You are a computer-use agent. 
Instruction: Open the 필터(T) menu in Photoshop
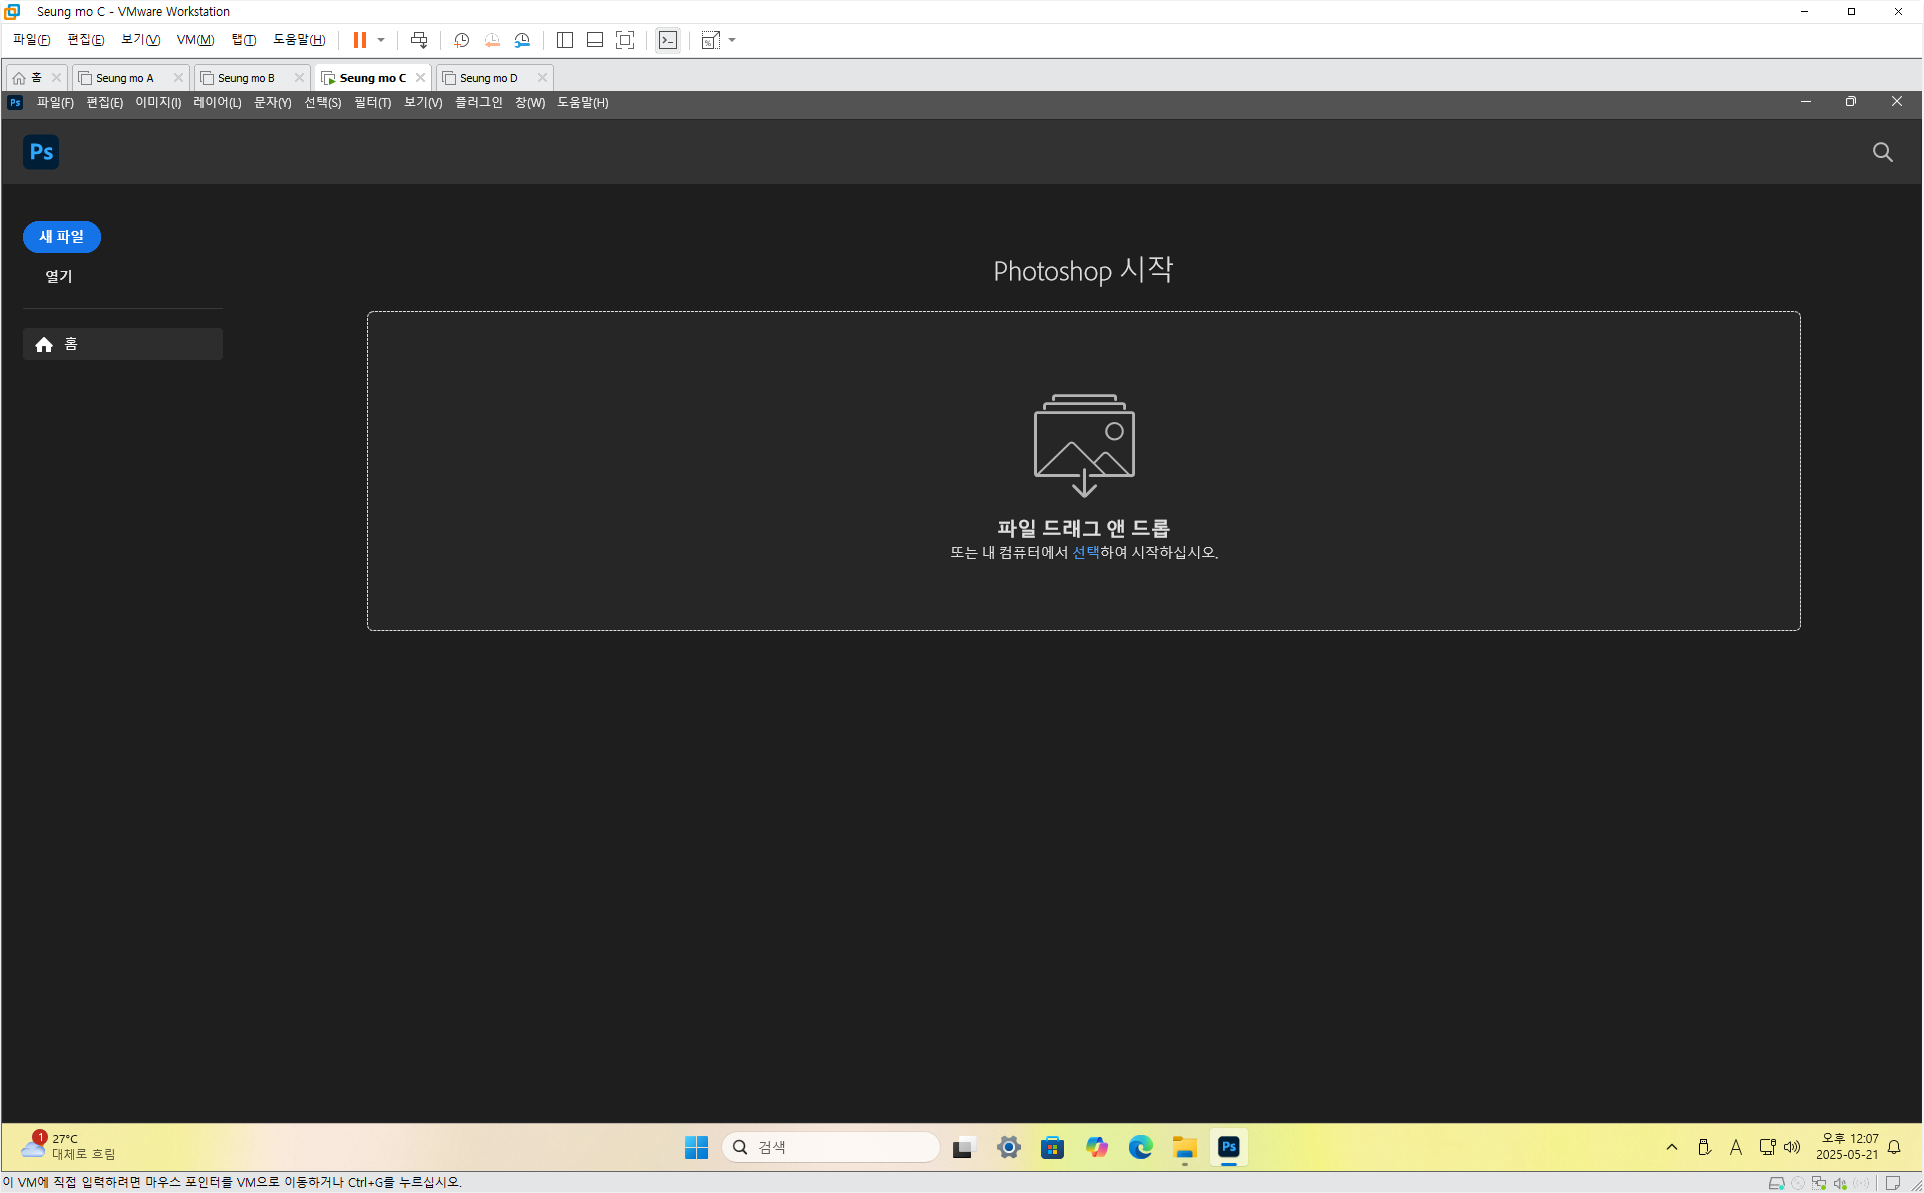(372, 103)
